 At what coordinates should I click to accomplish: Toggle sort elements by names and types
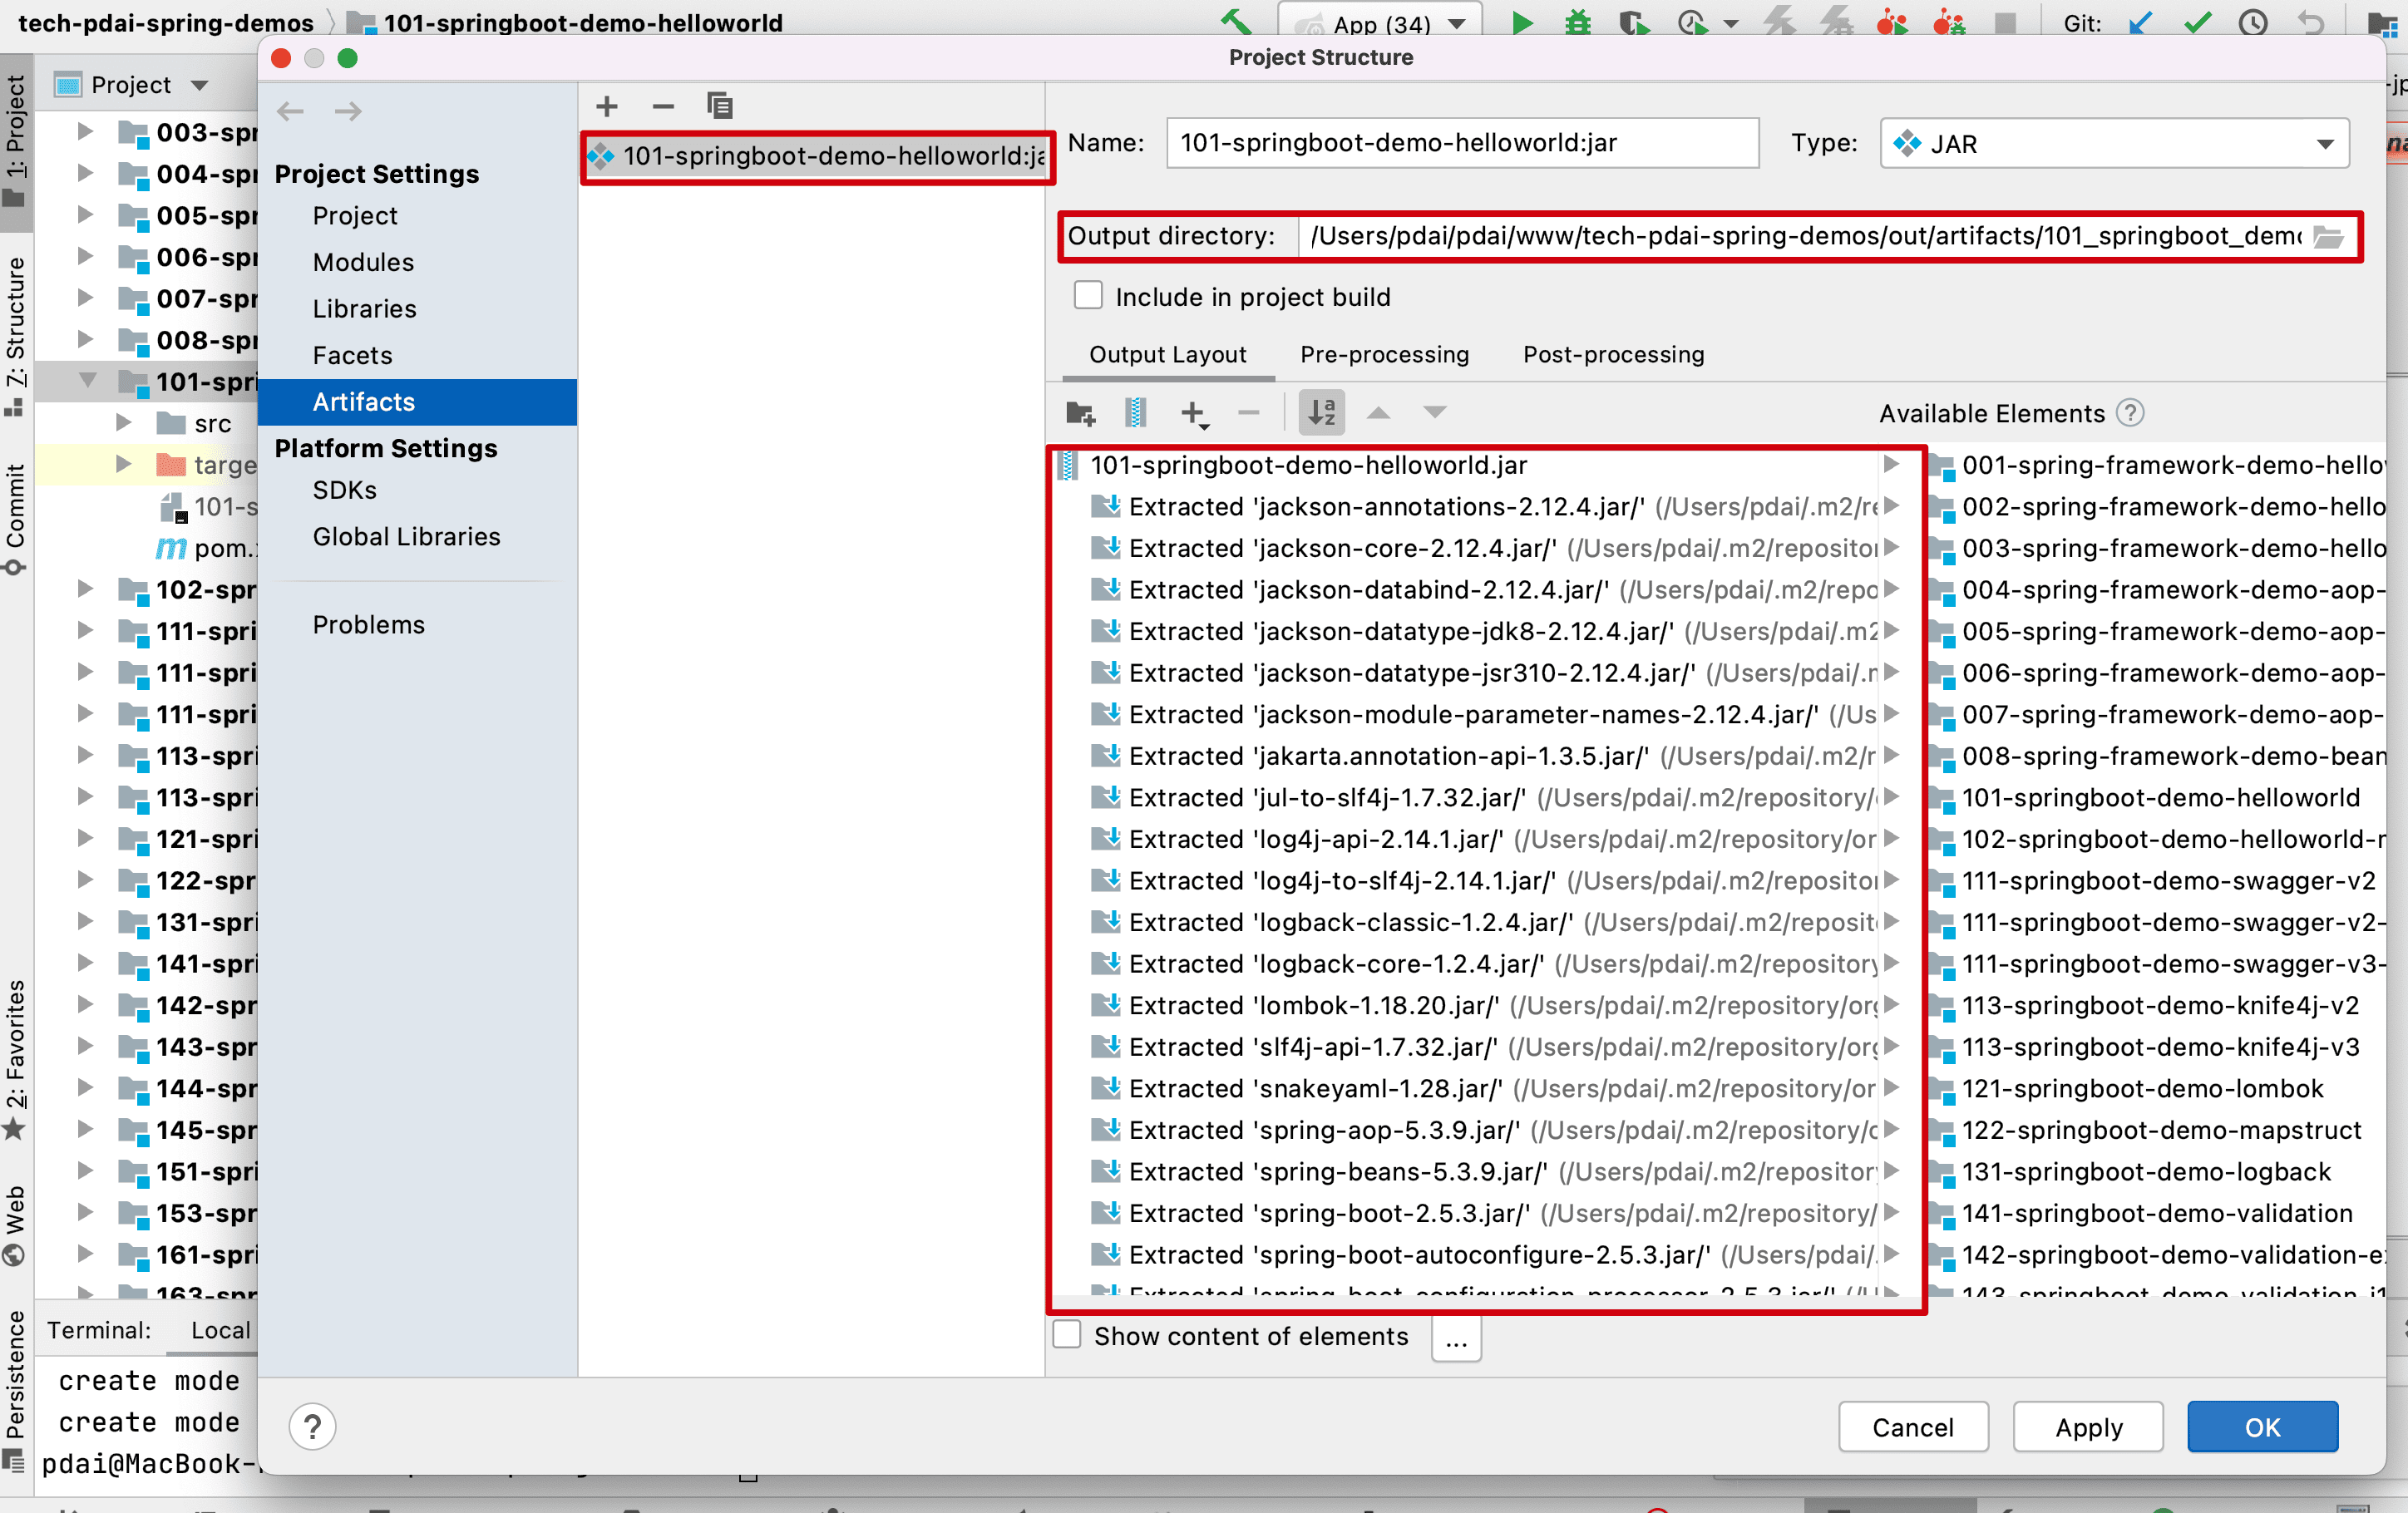[x=1321, y=412]
